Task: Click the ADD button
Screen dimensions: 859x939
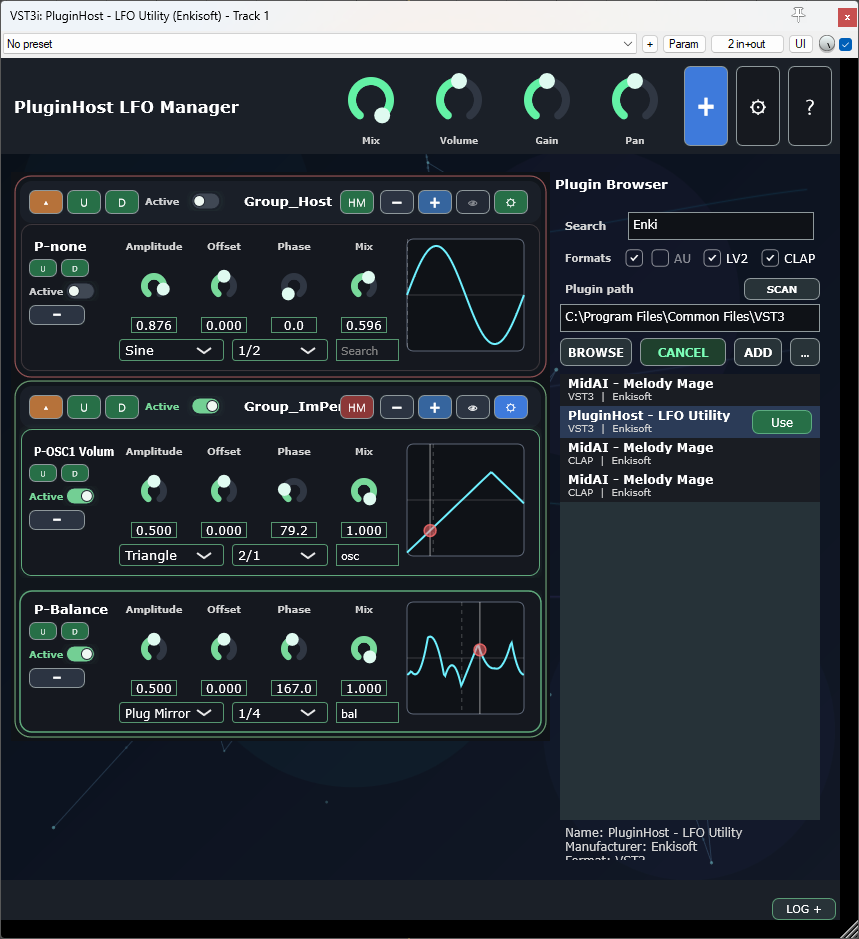Action: point(758,352)
